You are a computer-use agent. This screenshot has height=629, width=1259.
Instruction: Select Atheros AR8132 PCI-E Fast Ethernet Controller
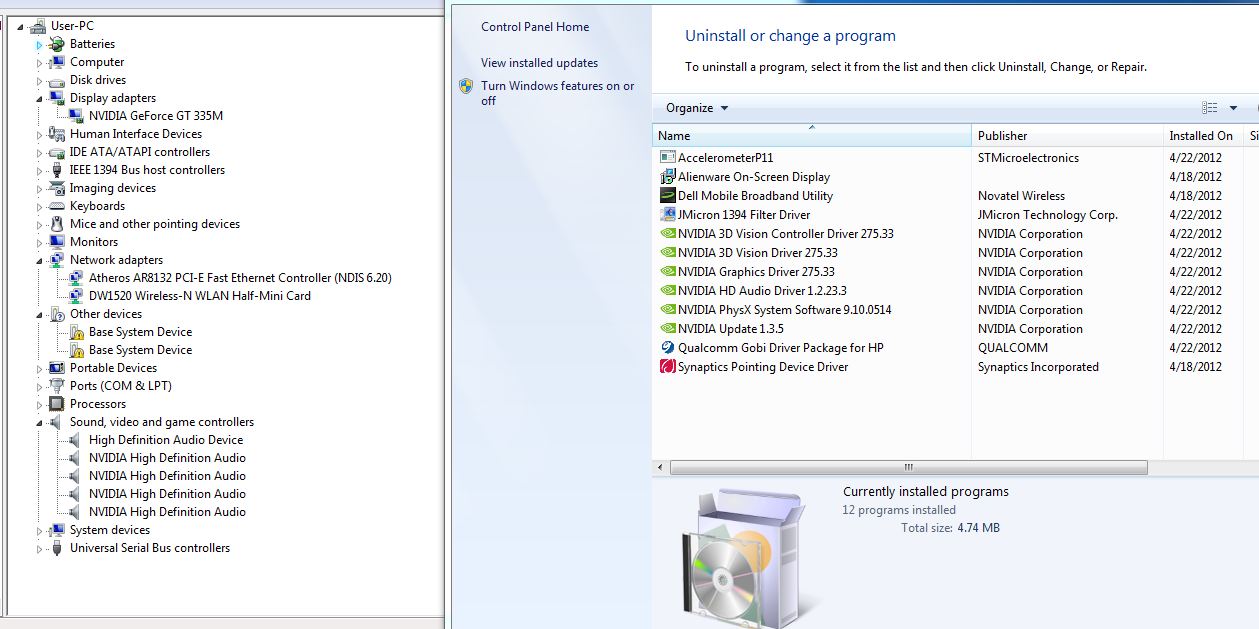pyautogui.click(x=240, y=278)
